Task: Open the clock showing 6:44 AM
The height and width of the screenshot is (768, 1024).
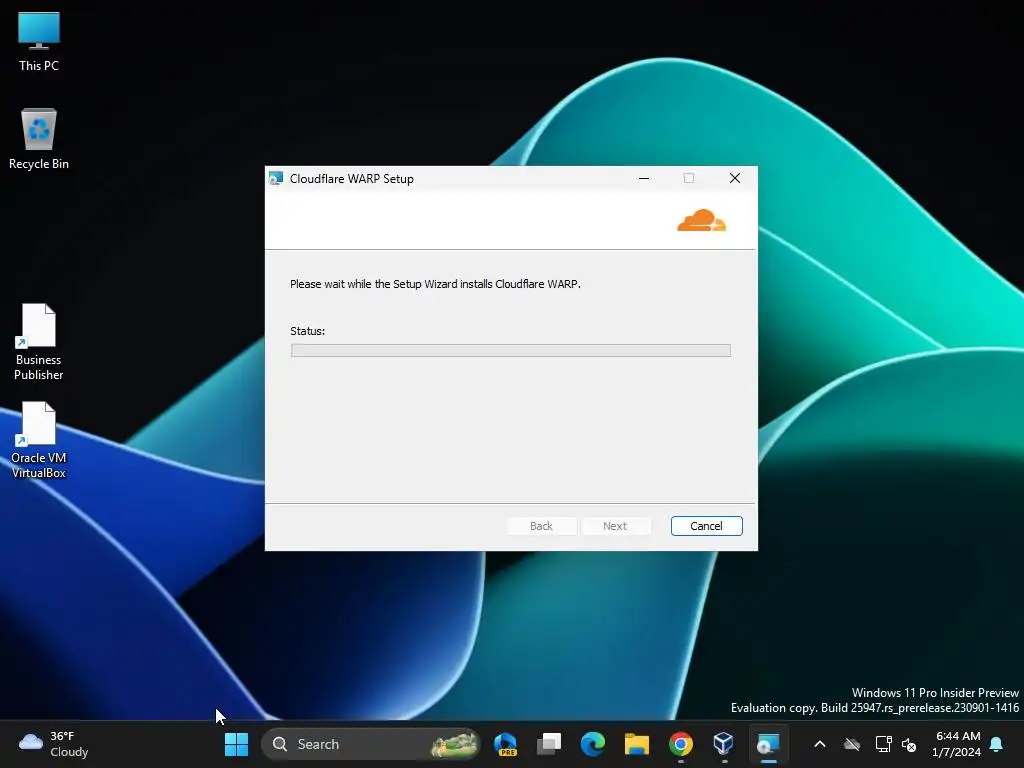Action: (x=957, y=744)
